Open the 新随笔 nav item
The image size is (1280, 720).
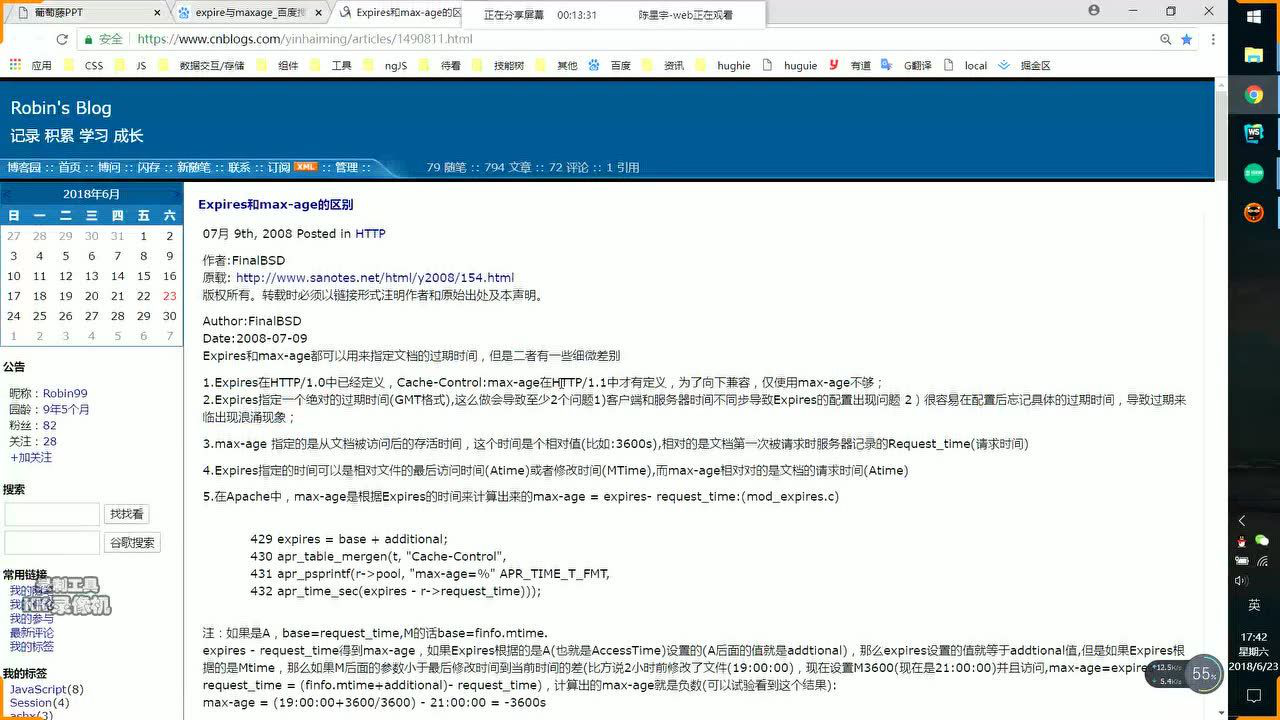coord(194,167)
